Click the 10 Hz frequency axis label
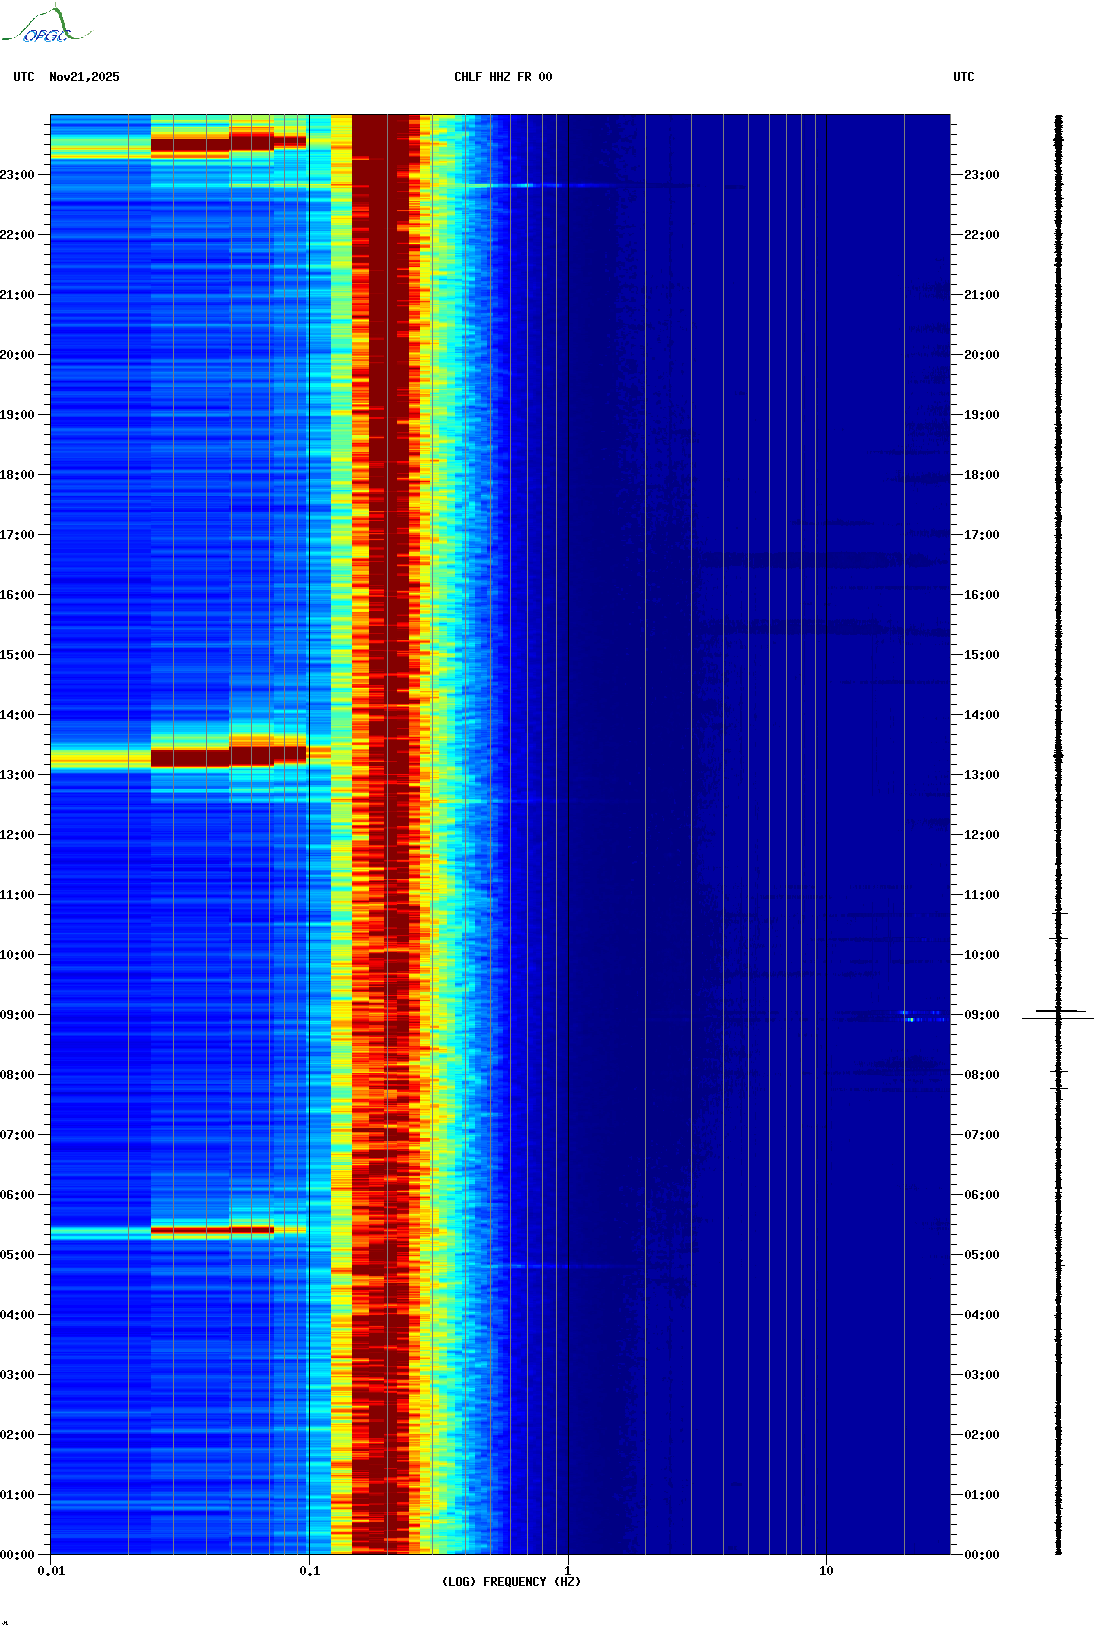This screenshot has height=1634, width=1102. coord(826,1570)
